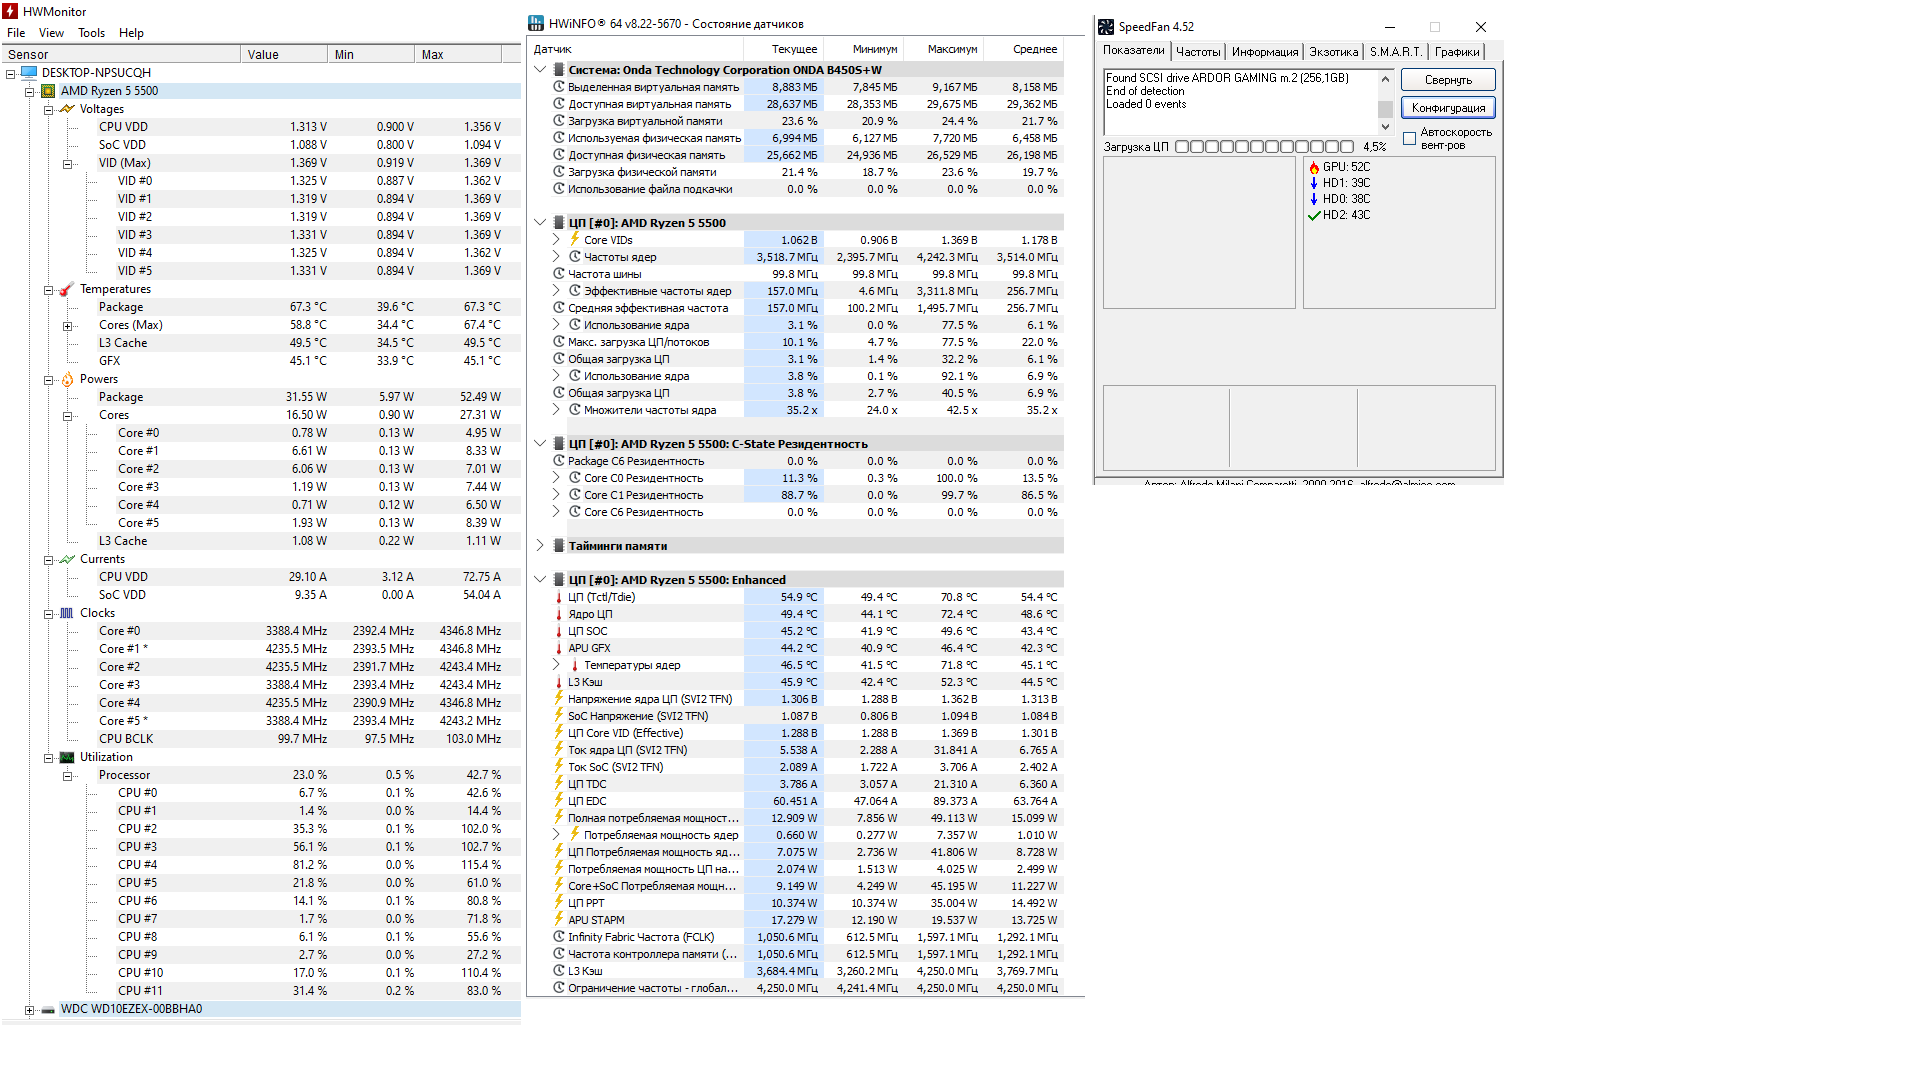Switch to the Графики tab in SpeedFan
The width and height of the screenshot is (1920, 1080).
click(x=1457, y=52)
